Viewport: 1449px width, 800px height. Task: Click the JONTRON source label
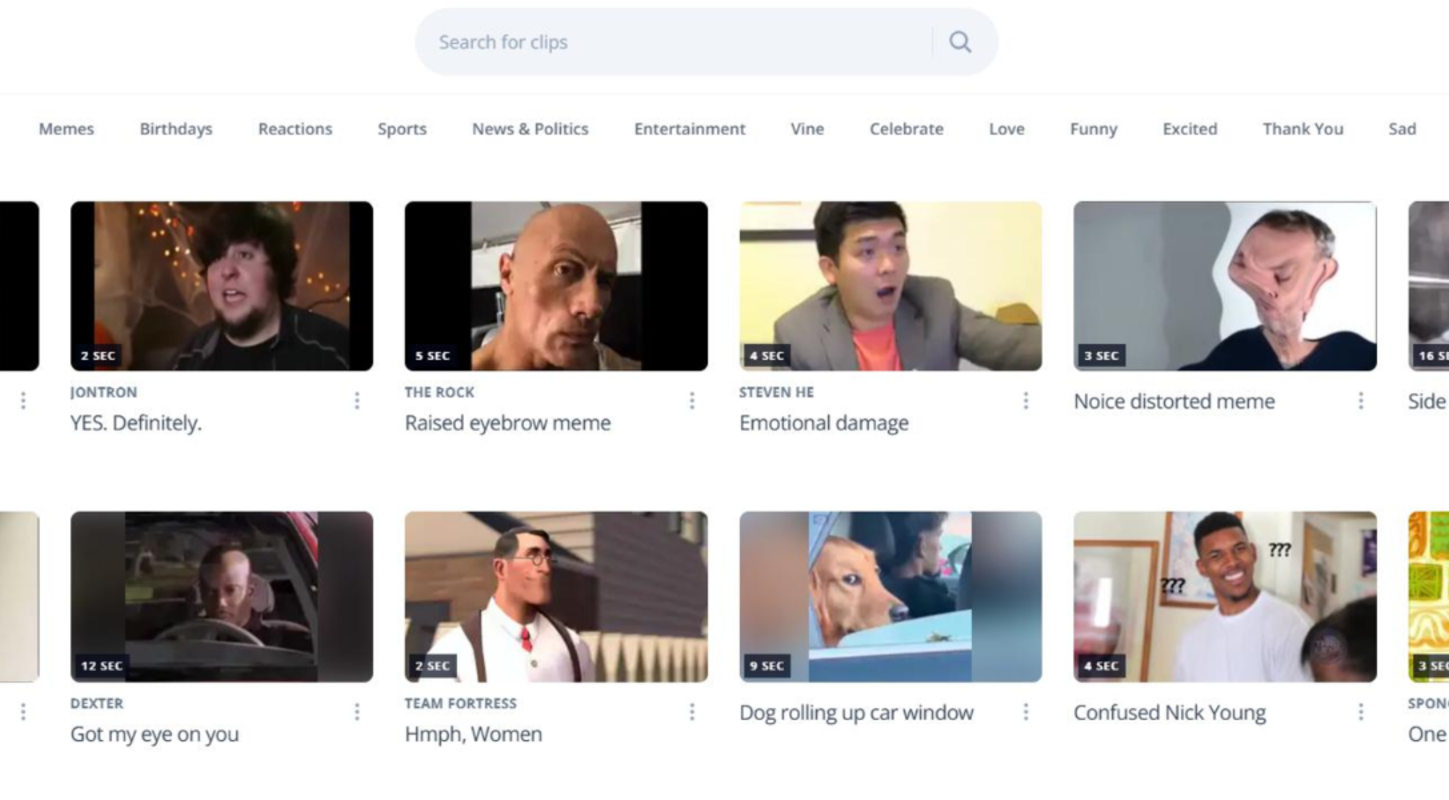tap(104, 392)
